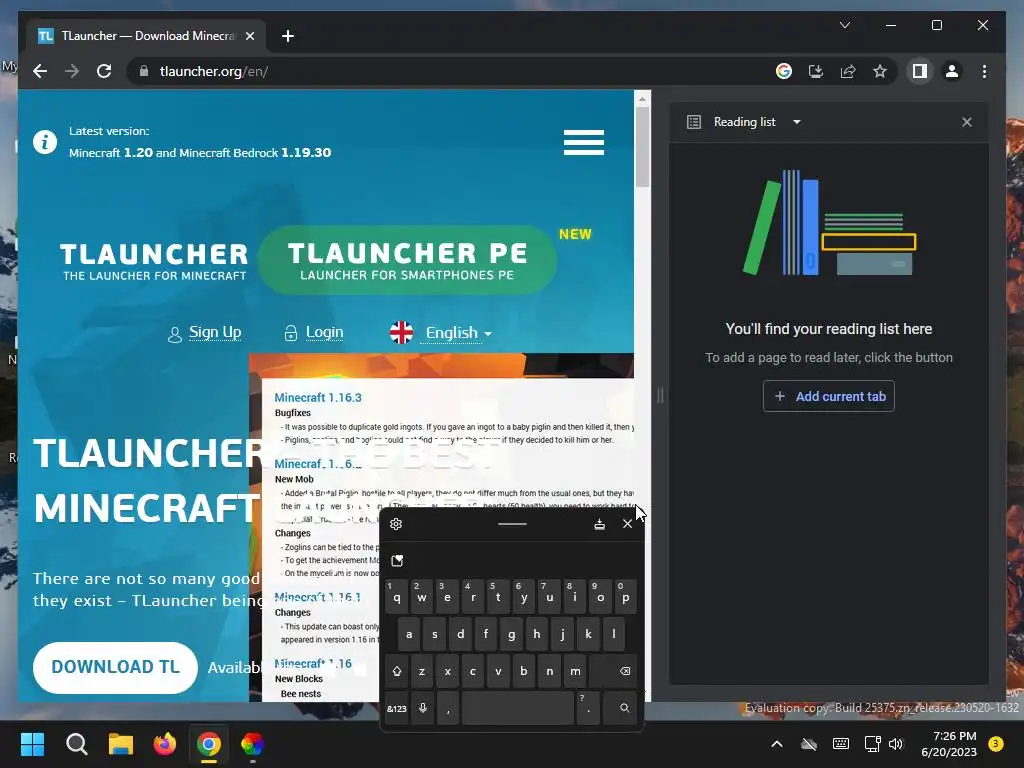
Task: Toggle the Chrome side panel button
Action: click(920, 71)
